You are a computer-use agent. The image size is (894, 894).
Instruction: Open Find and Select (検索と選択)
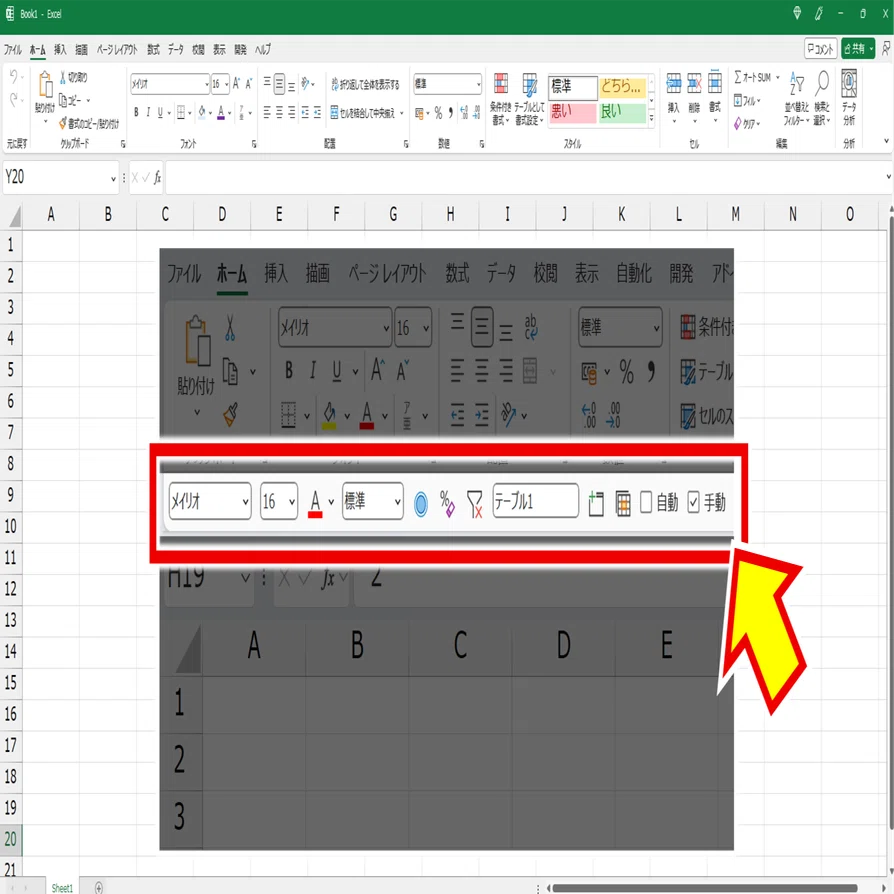click(x=822, y=98)
